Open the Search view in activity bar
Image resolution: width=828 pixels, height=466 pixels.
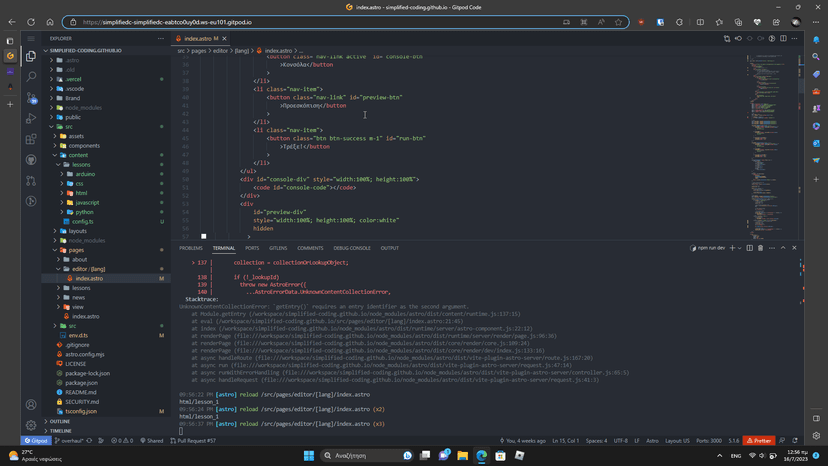31,76
